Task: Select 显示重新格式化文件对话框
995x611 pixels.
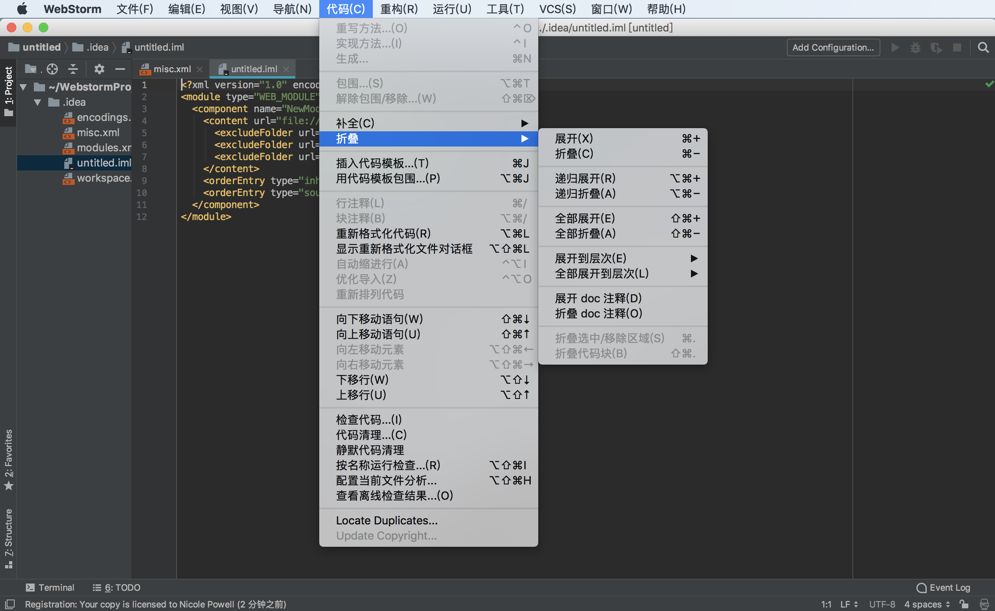Action: pos(428,249)
